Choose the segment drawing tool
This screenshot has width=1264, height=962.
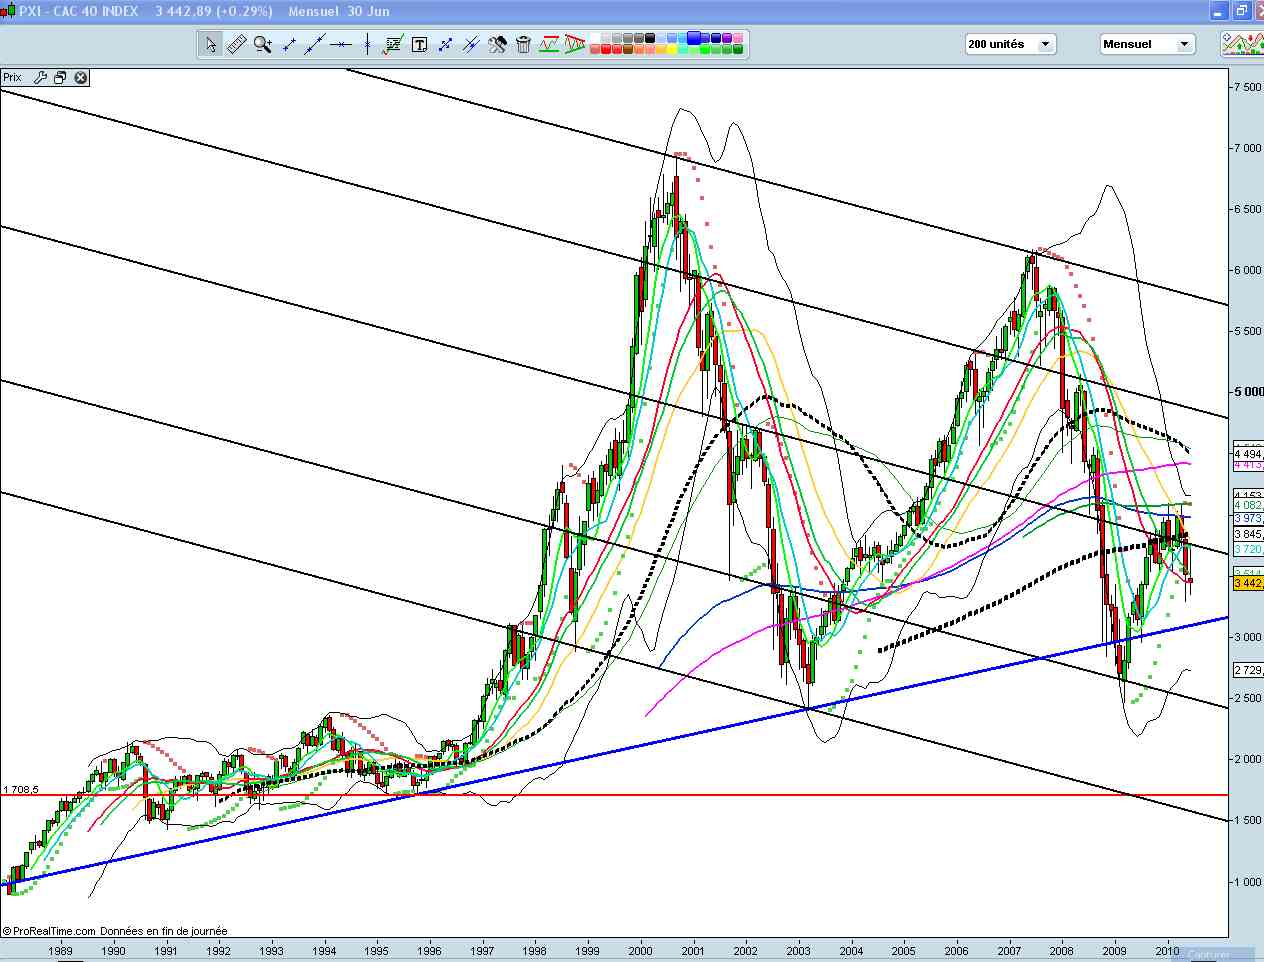coord(289,44)
